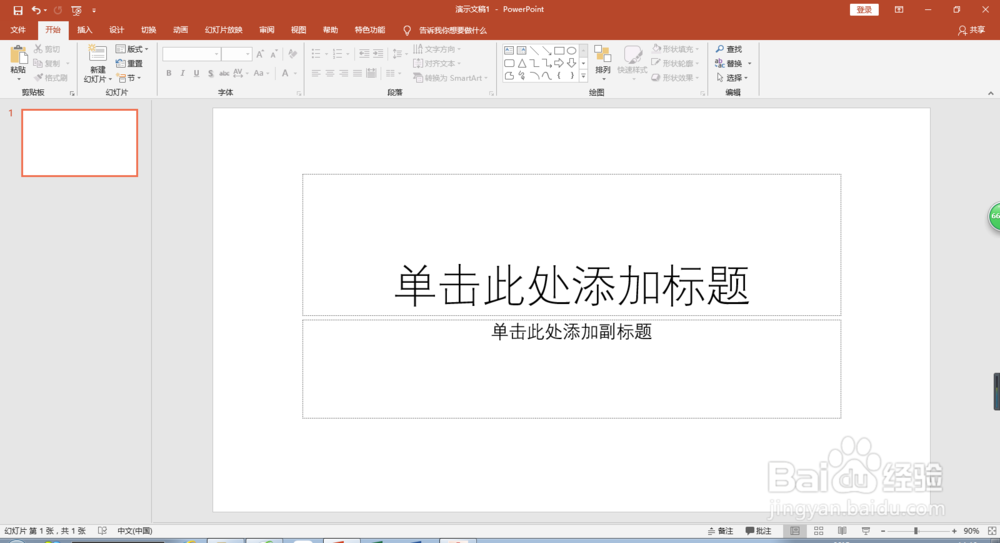Justify the paragraph text
The width and height of the screenshot is (1000, 543).
pos(358,73)
